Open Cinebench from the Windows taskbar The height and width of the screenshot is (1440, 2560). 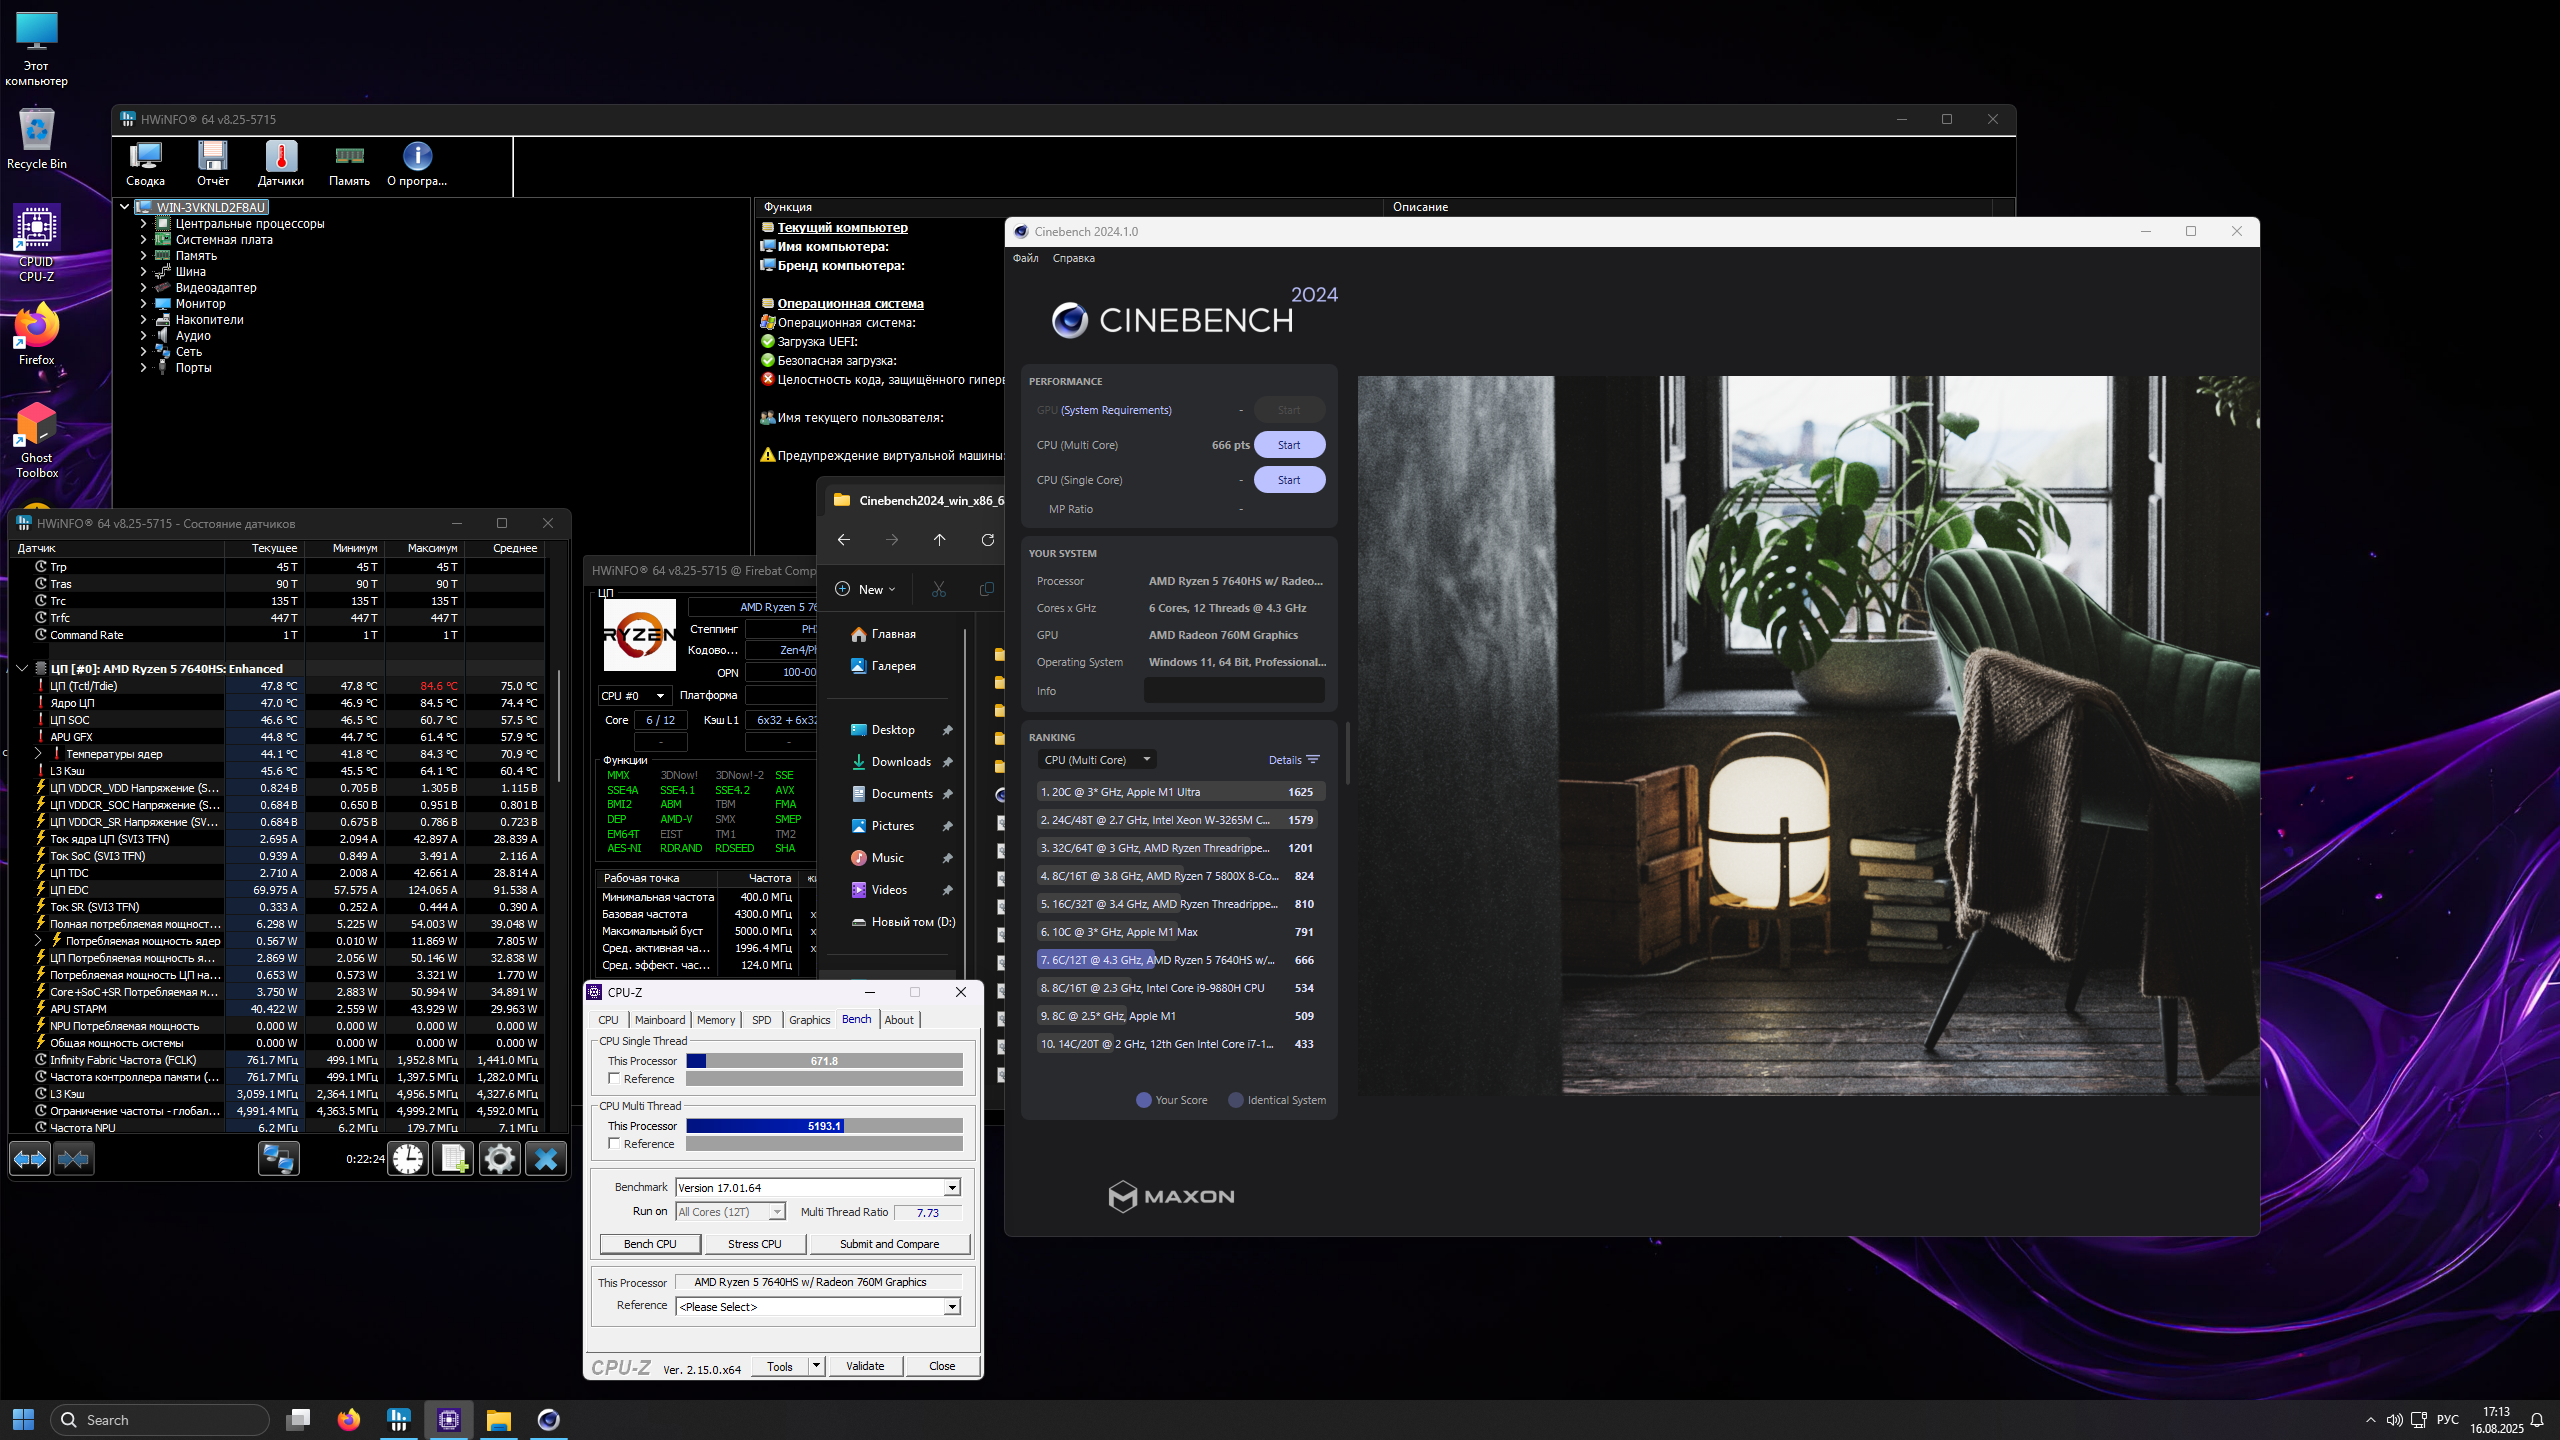(x=548, y=1420)
